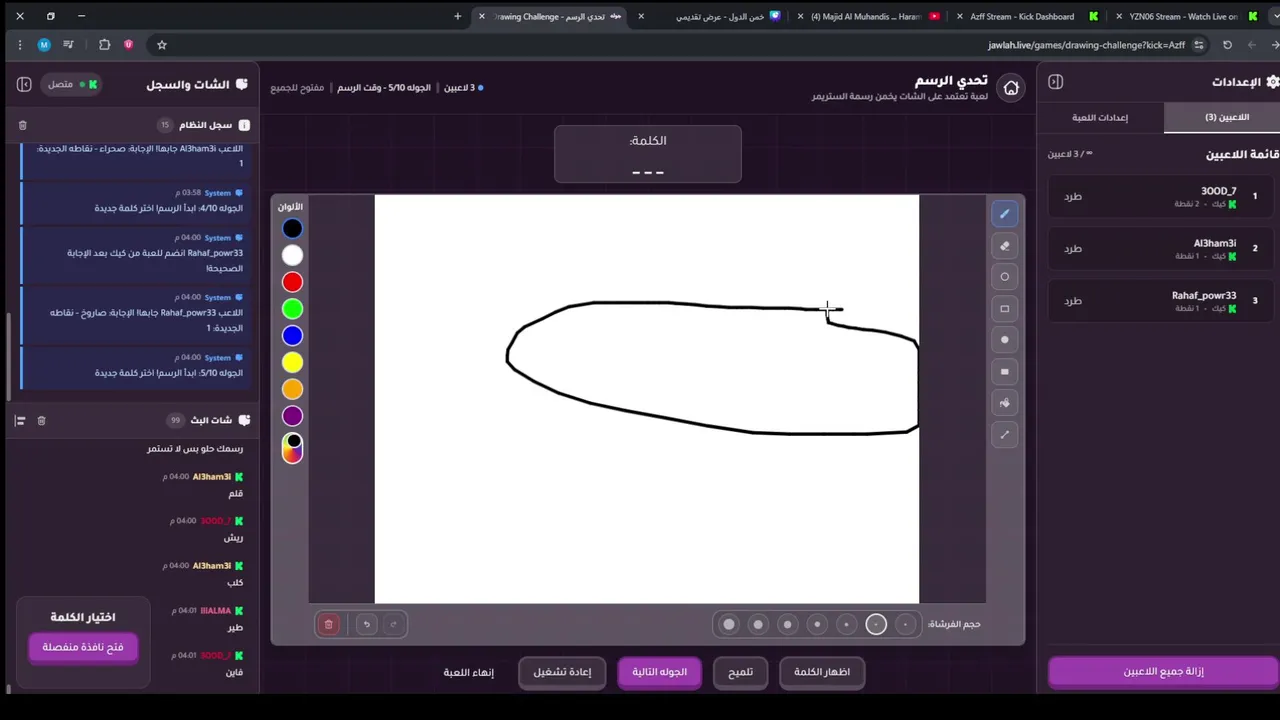Image resolution: width=1280 pixels, height=720 pixels.
Task: Select the straight line tool
Action: coord(1005,434)
